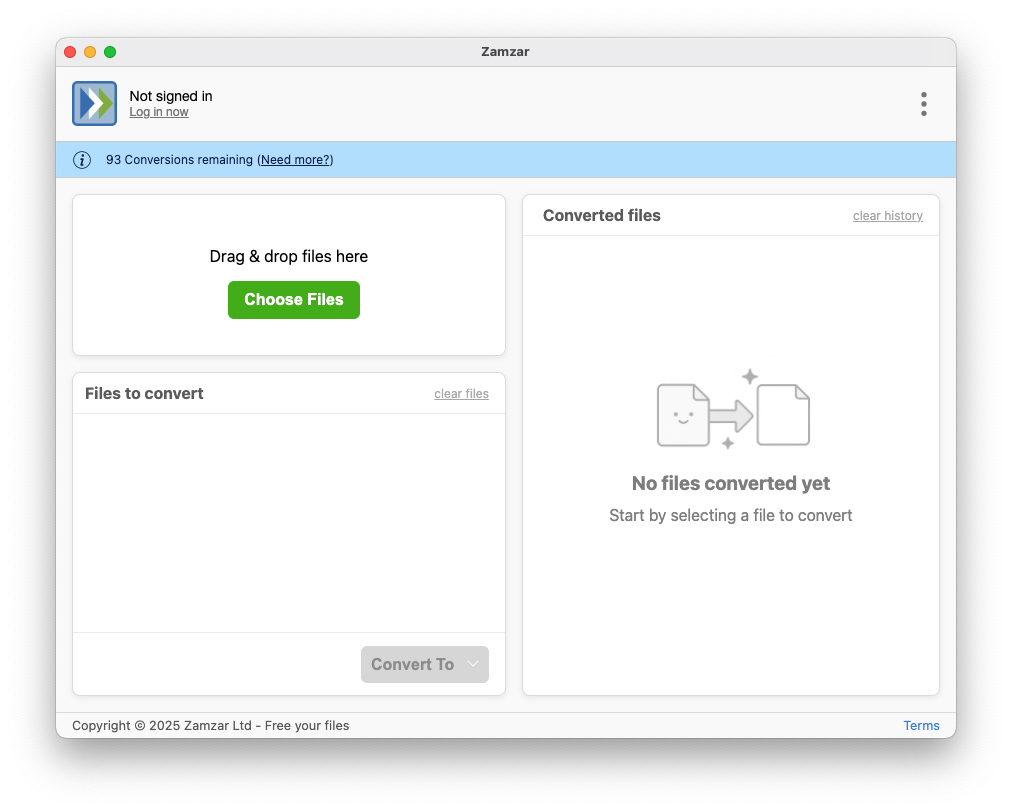Click the Zamzar logo icon
This screenshot has width=1012, height=812.
tap(94, 104)
